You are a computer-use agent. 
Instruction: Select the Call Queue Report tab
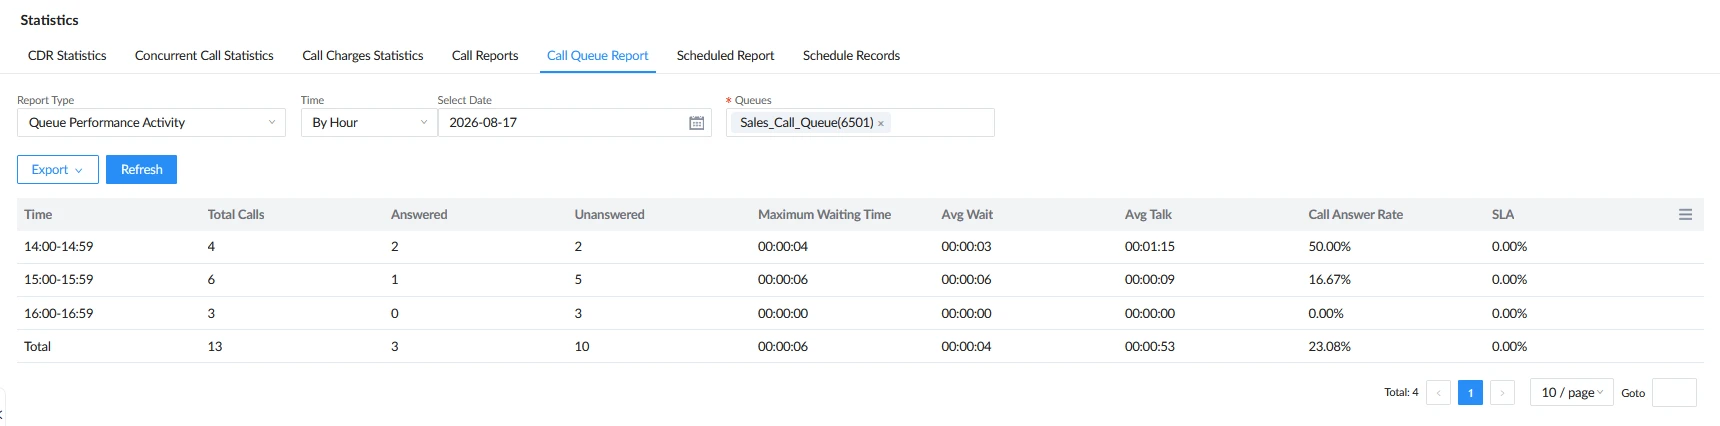pos(598,56)
